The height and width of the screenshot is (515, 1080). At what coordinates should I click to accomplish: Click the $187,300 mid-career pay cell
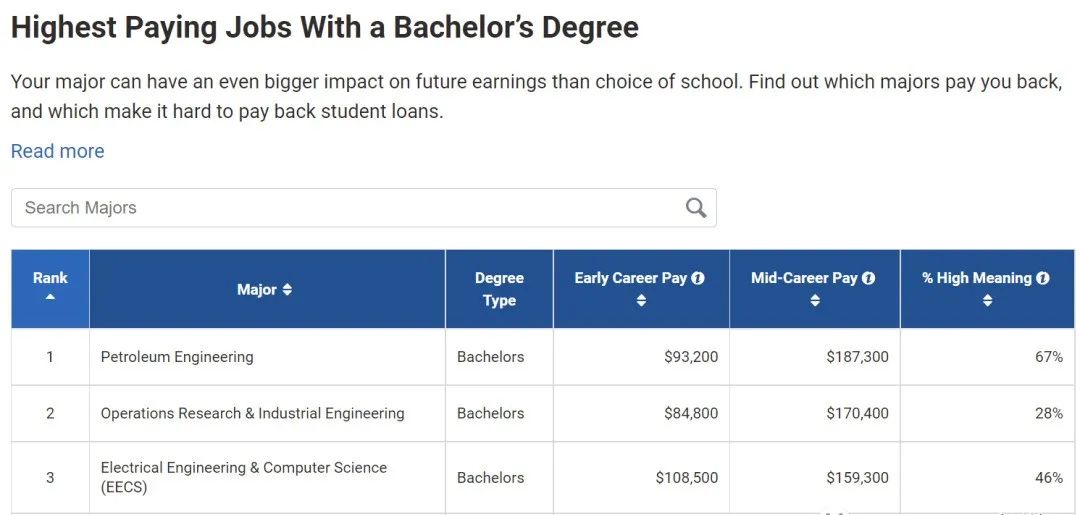pyautogui.click(x=857, y=357)
